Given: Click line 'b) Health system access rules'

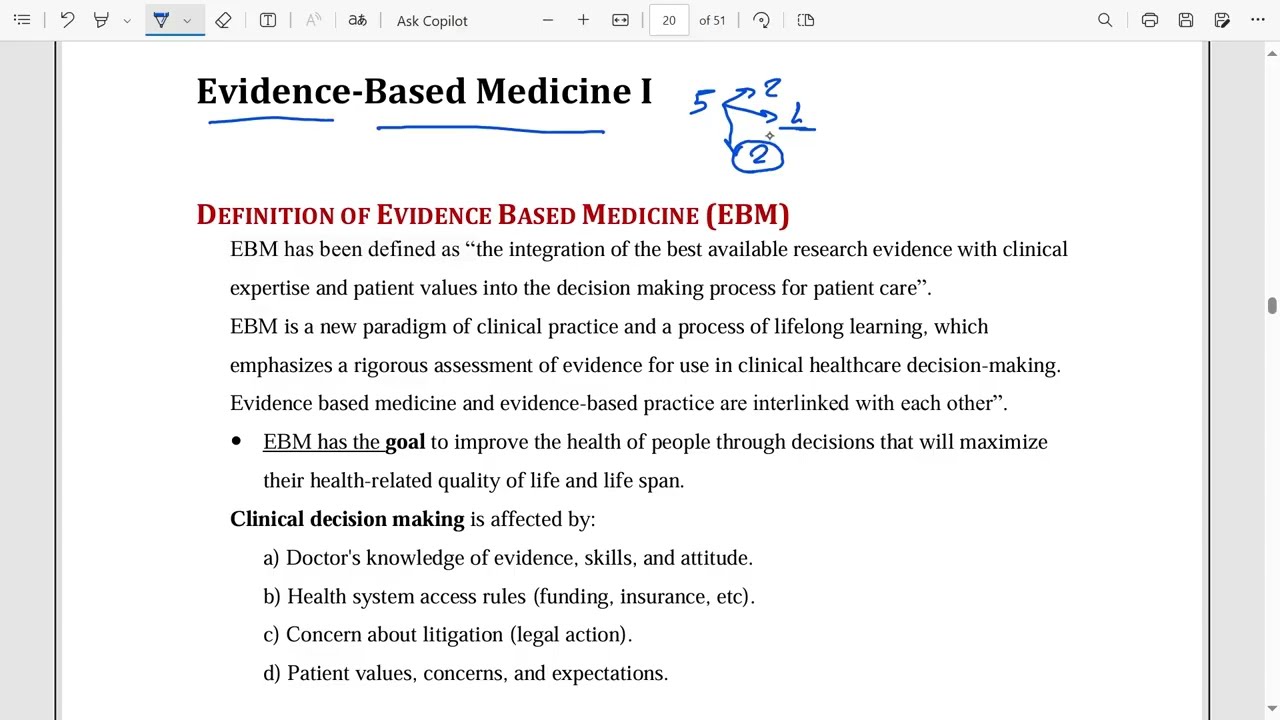Looking at the screenshot, I should pos(509,597).
